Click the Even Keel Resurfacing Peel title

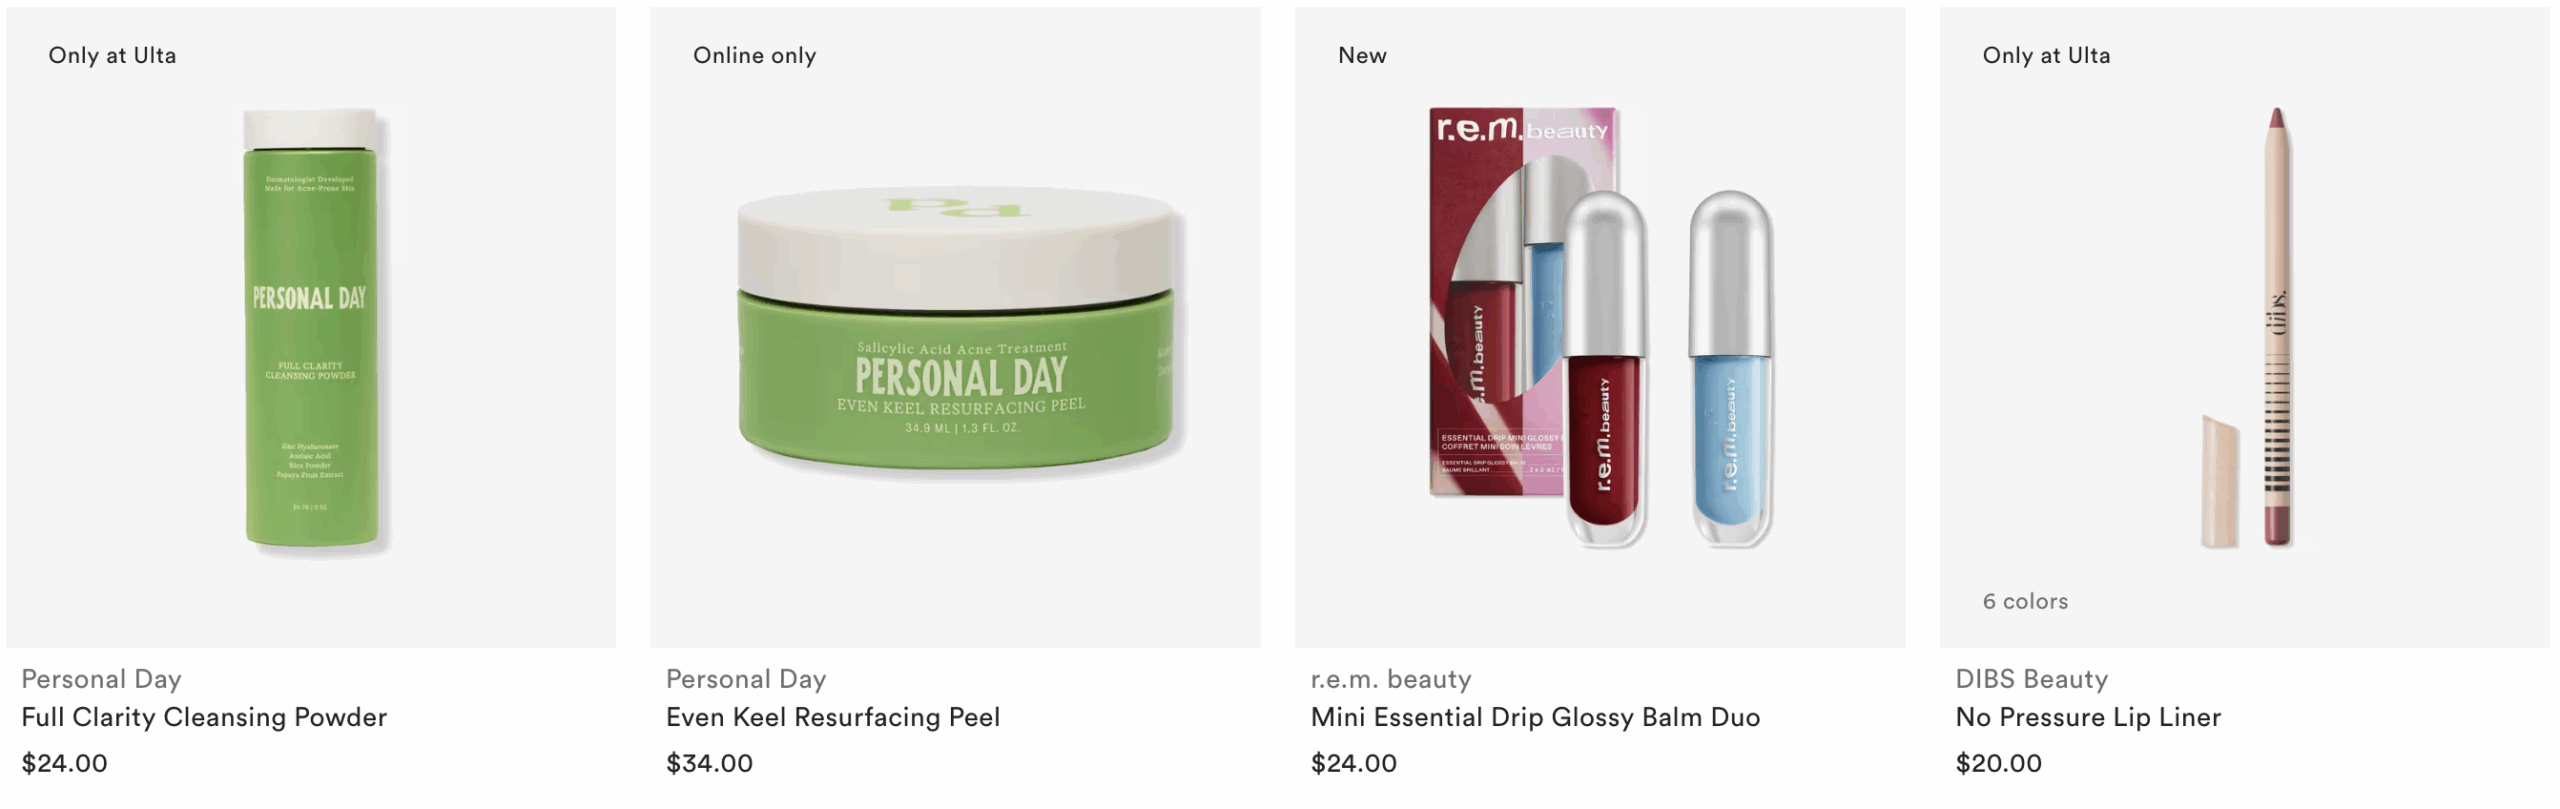pos(833,717)
